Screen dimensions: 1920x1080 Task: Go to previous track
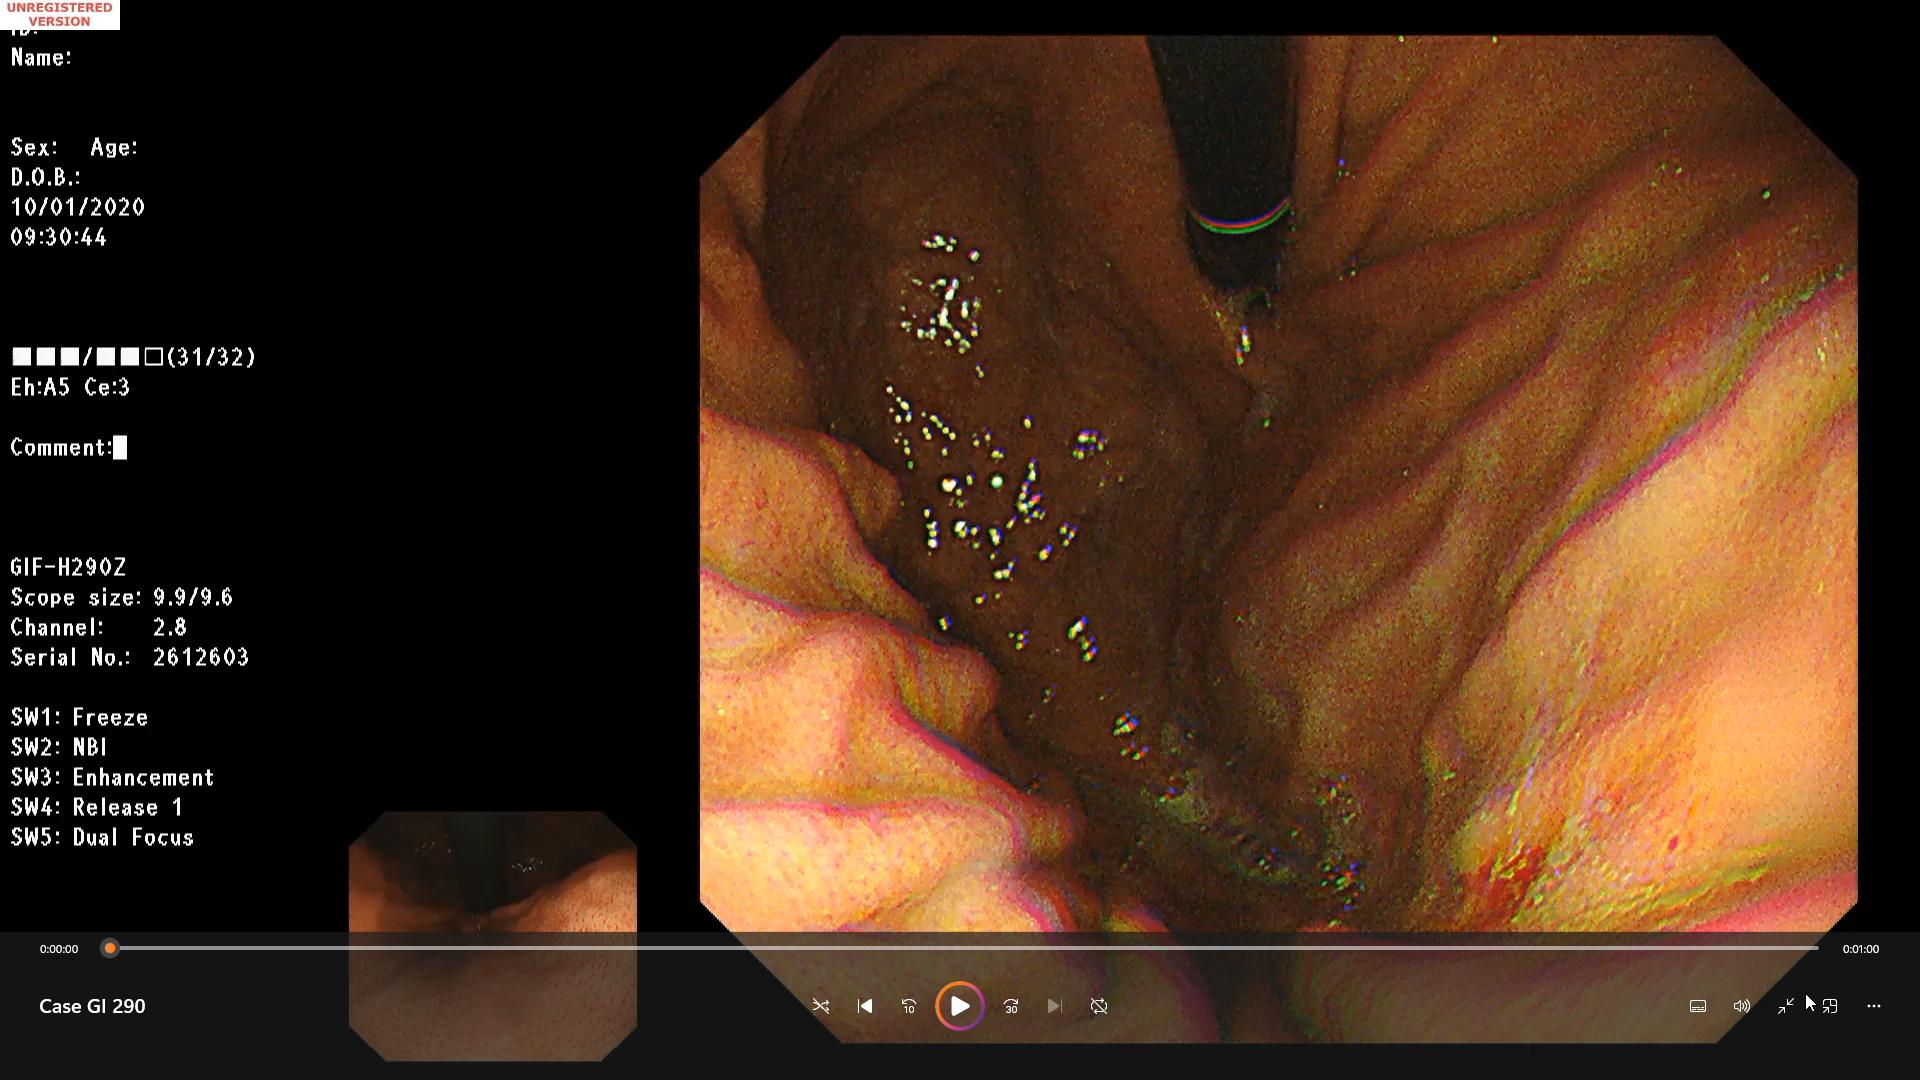tap(865, 1006)
